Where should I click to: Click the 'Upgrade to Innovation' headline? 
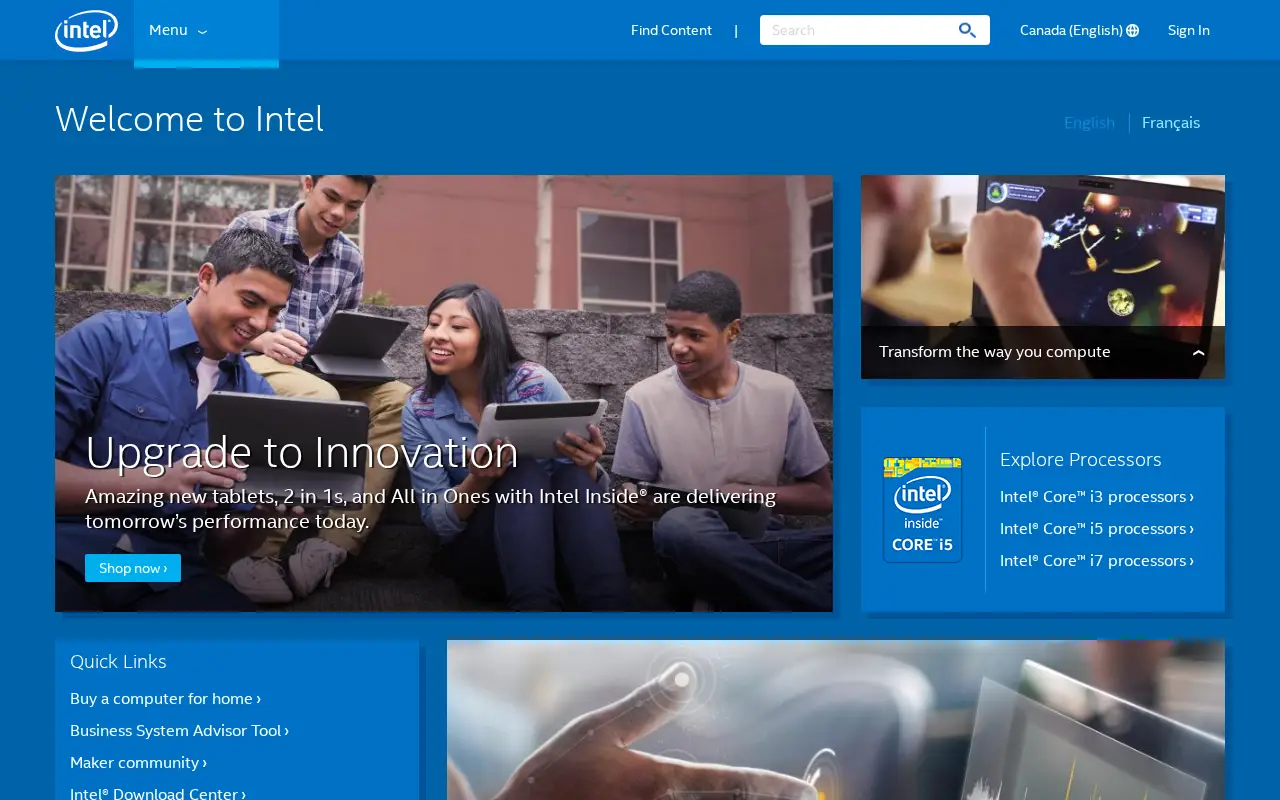pyautogui.click(x=302, y=452)
